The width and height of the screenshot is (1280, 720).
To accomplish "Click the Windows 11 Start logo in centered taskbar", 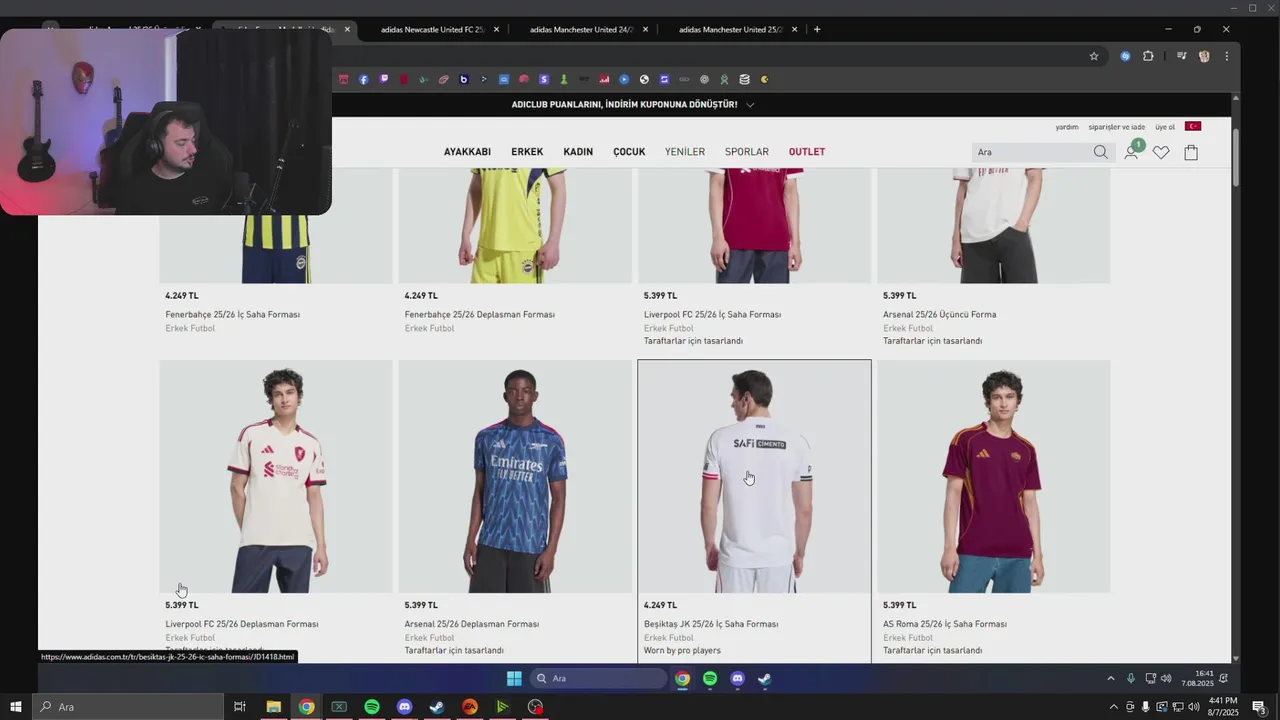I will coord(514,678).
